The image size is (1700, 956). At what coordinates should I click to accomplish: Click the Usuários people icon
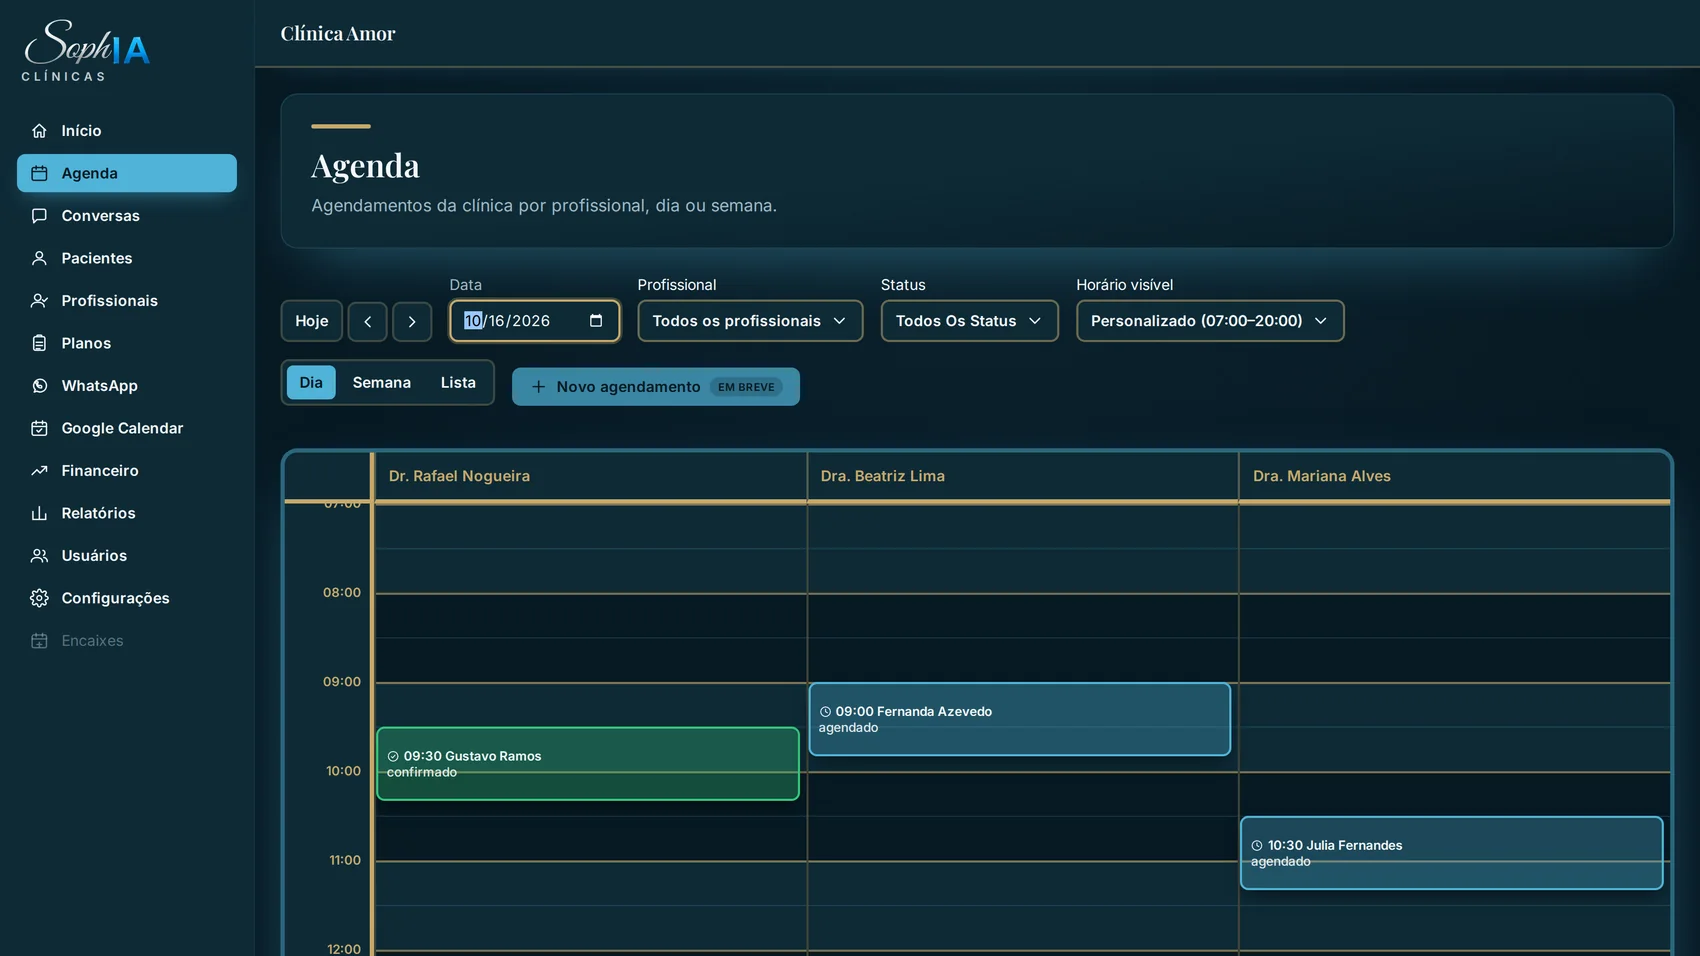(39, 556)
